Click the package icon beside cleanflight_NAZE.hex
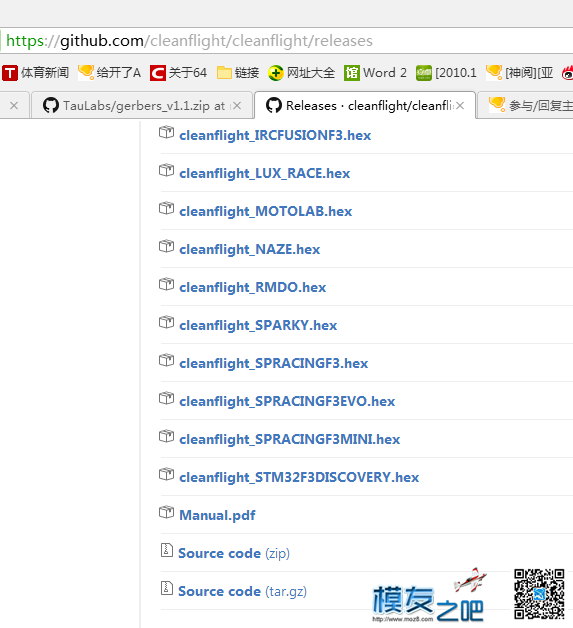The height and width of the screenshot is (628, 573). click(166, 246)
